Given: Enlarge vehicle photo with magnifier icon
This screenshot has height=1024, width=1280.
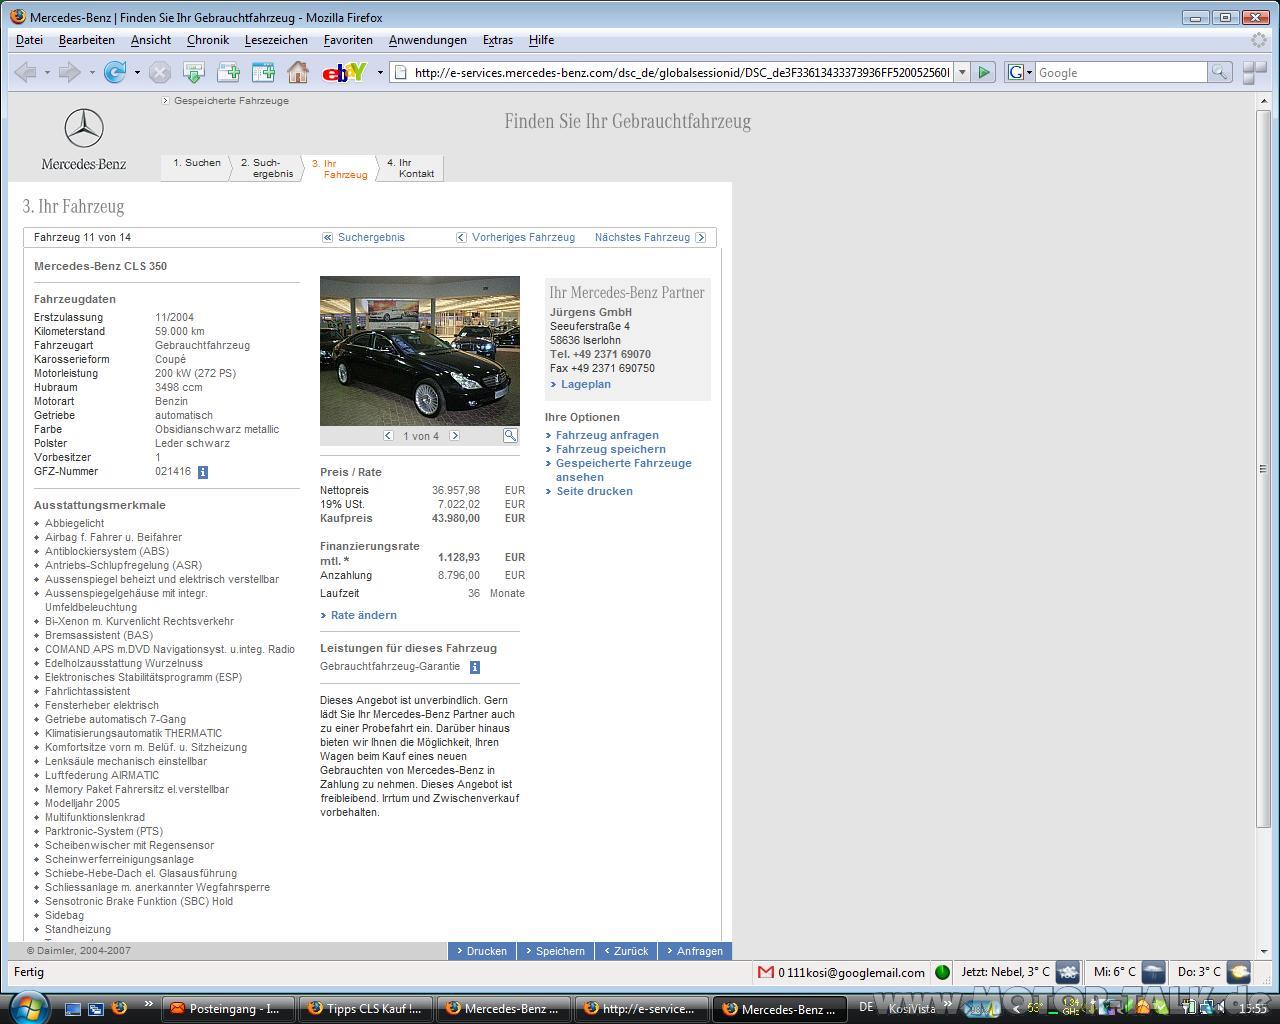Looking at the screenshot, I should coord(510,436).
